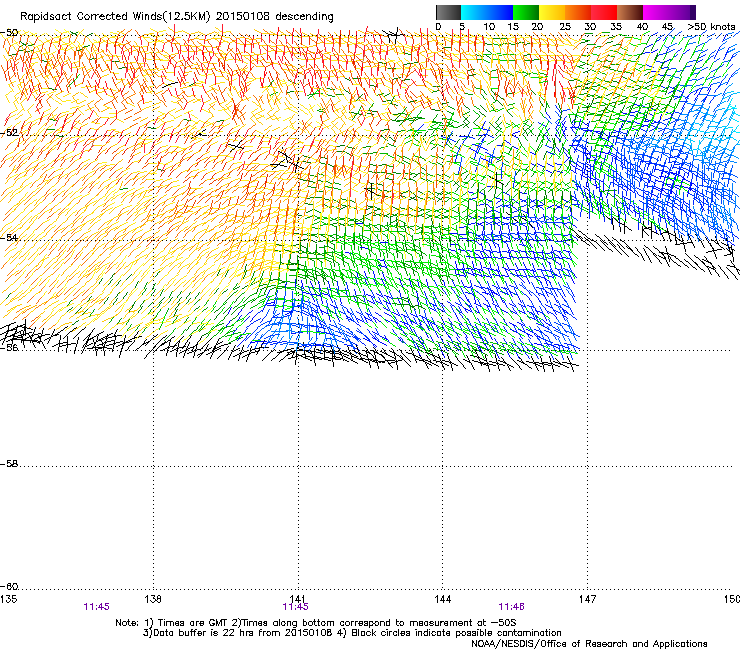
Task: Click the purple 11:46 time label
Action: point(512,607)
